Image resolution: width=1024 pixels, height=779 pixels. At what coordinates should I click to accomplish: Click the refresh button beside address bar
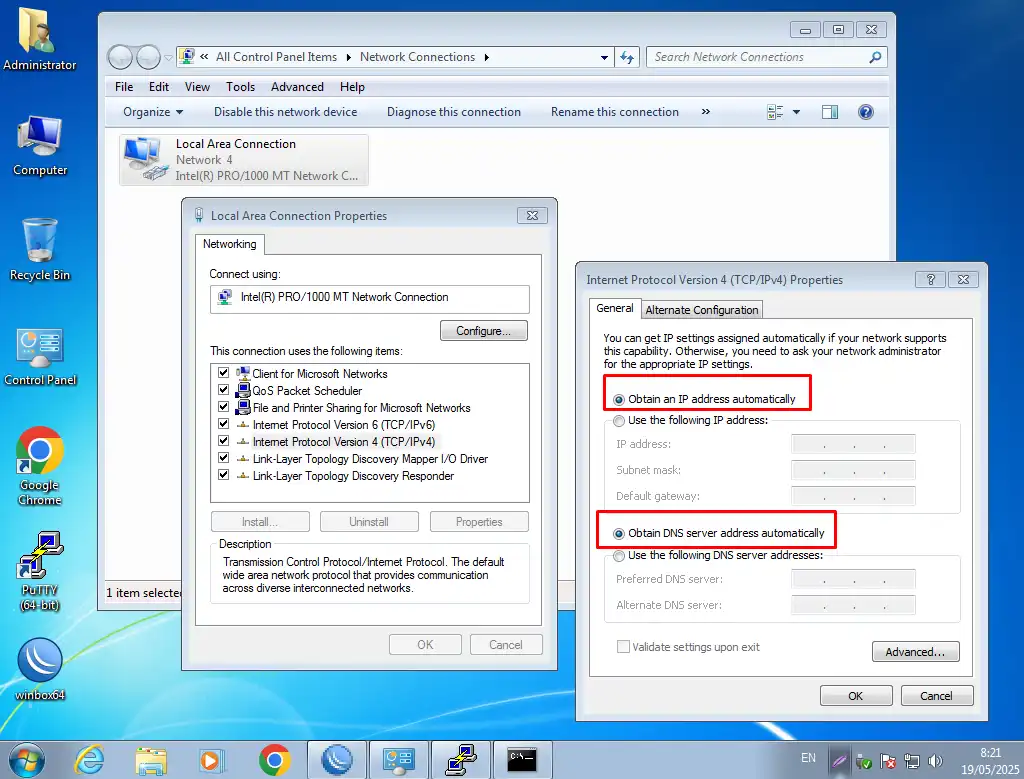[x=627, y=57]
